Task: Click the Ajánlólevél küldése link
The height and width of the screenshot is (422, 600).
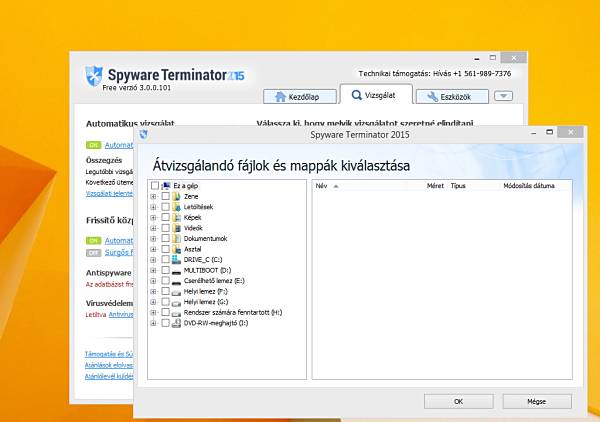Action: click(x=109, y=376)
